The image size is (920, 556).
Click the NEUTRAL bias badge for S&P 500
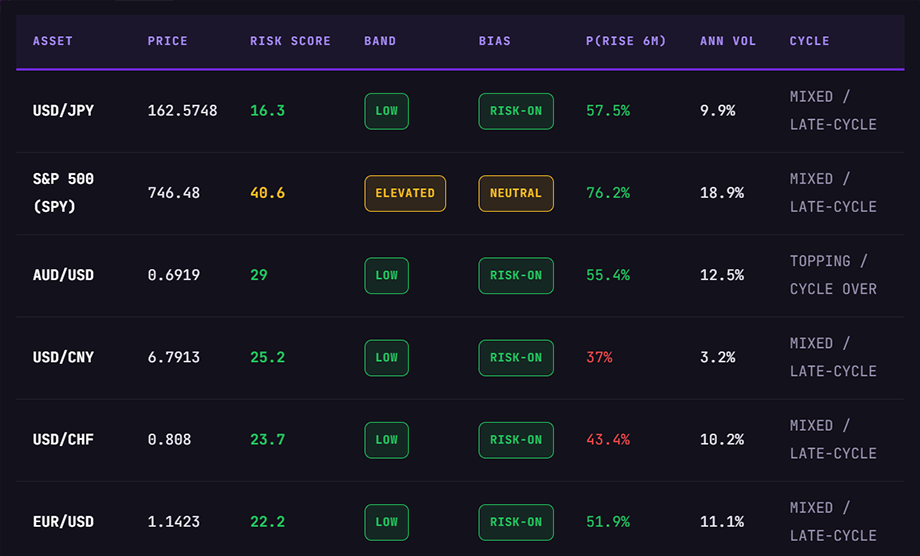(516, 194)
